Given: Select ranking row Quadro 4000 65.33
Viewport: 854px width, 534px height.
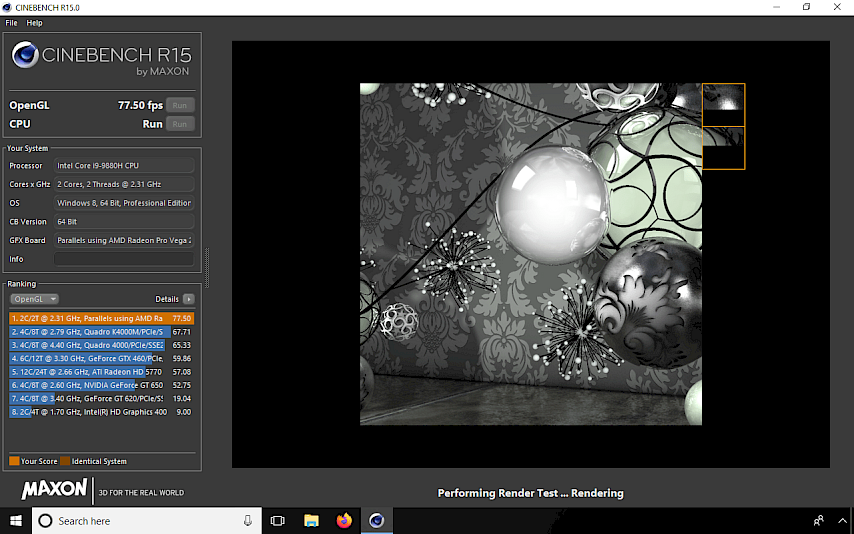Looking at the screenshot, I should click(x=101, y=345).
